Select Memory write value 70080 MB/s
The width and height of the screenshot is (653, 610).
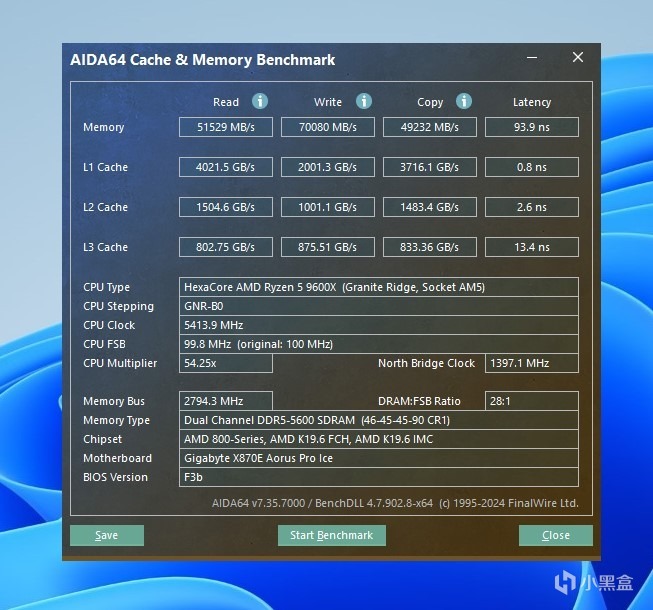(x=328, y=127)
